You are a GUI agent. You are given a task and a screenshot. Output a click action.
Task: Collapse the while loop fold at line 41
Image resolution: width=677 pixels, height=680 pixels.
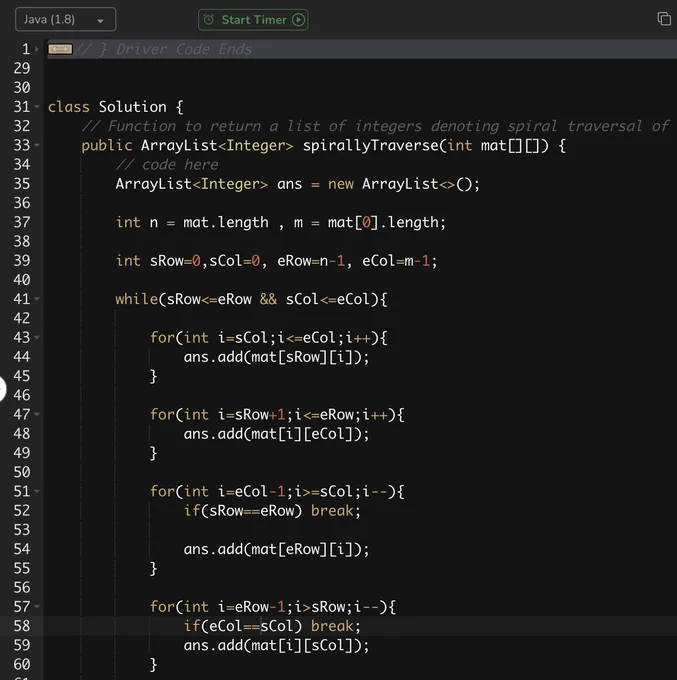tap(37, 299)
